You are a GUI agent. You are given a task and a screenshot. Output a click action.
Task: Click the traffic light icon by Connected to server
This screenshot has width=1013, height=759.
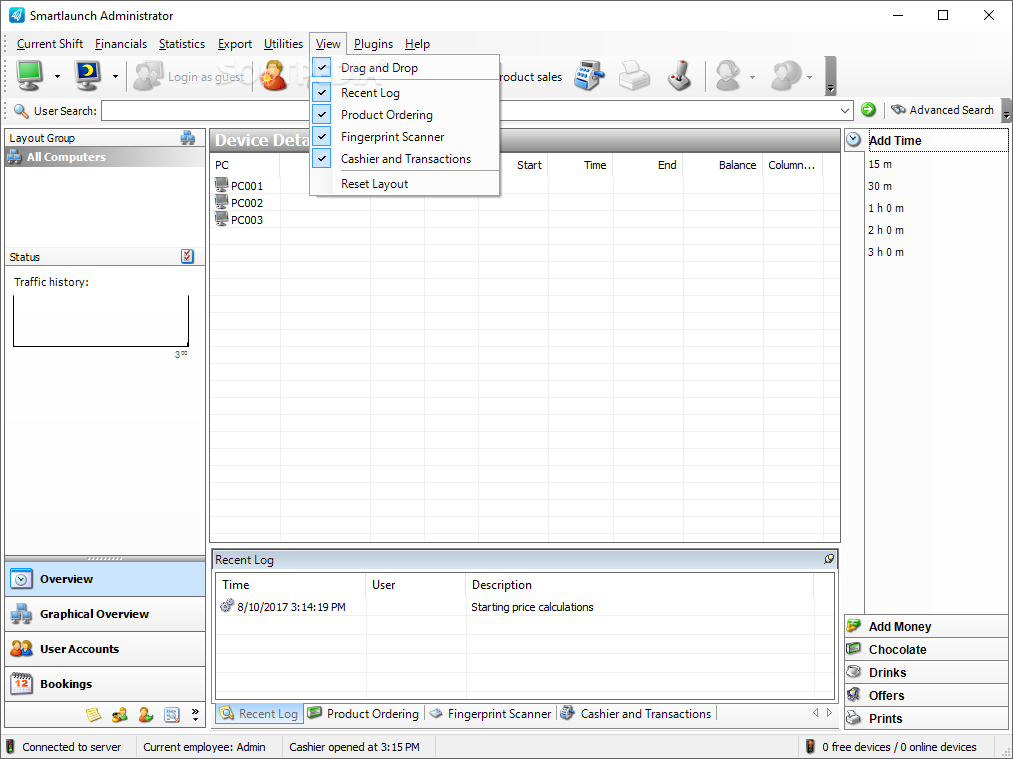[10, 746]
